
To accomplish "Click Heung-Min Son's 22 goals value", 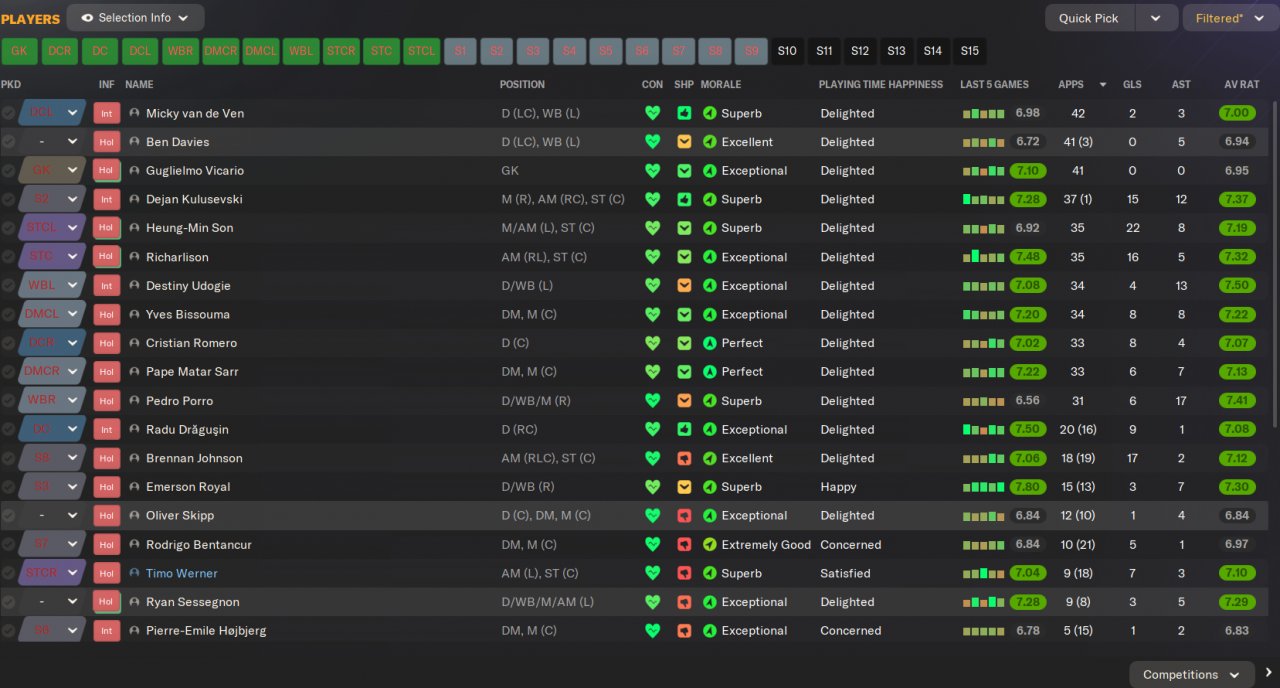I will (x=1132, y=228).
